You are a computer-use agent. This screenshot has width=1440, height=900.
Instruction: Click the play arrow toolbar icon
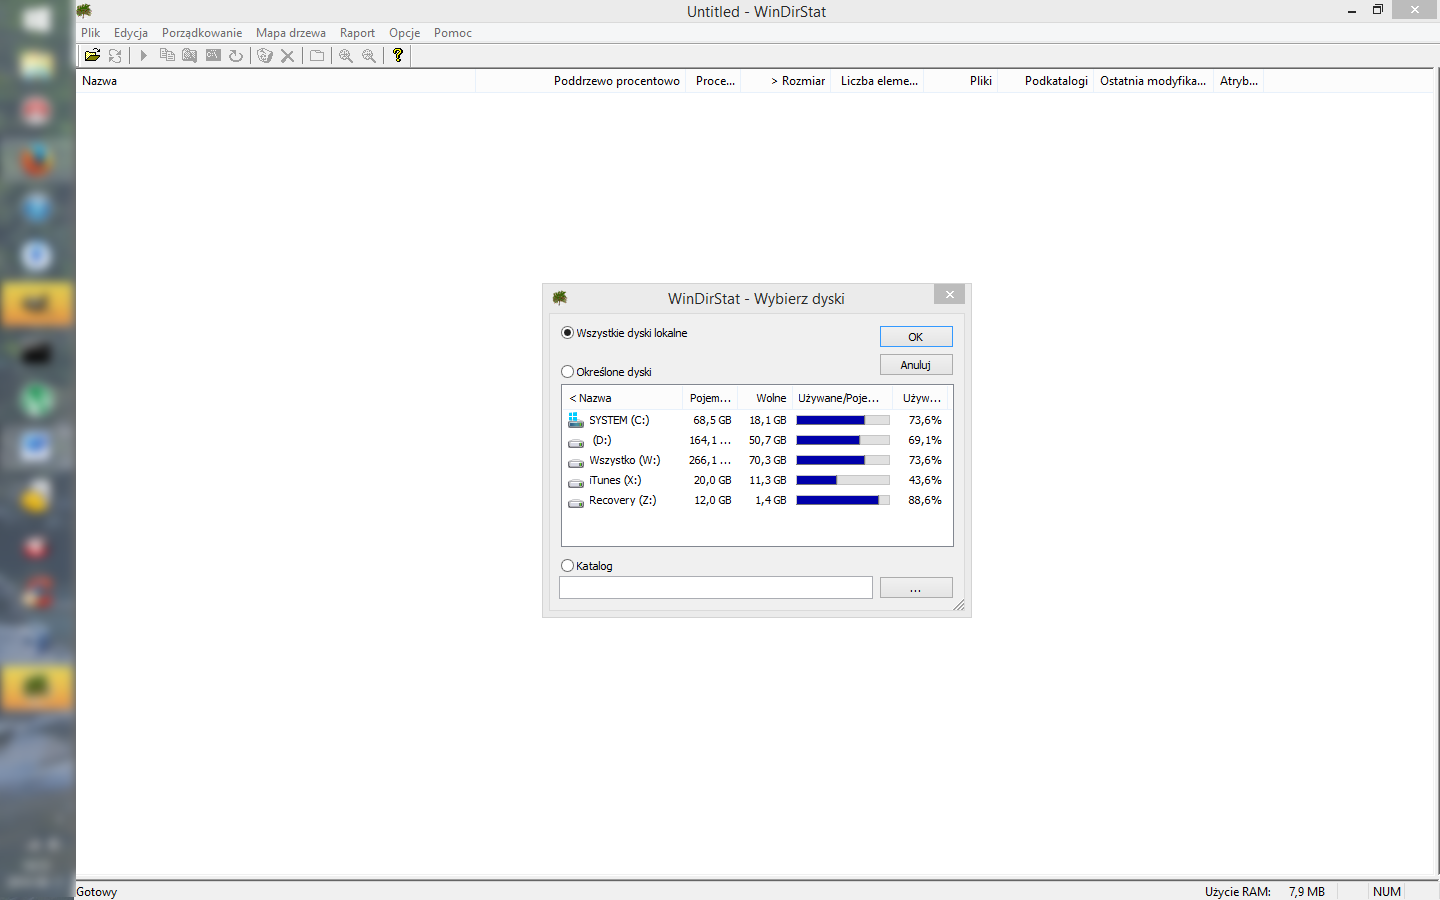[x=144, y=56]
